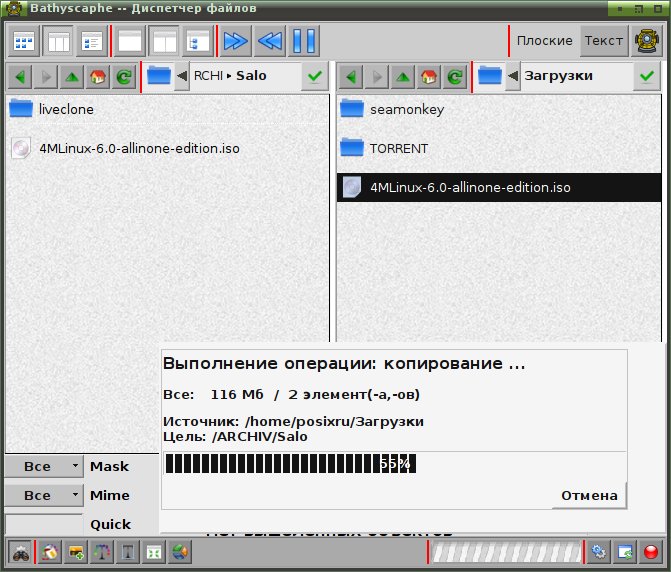Go back in the right Загрузки panel
671x572 pixels.
(351, 77)
